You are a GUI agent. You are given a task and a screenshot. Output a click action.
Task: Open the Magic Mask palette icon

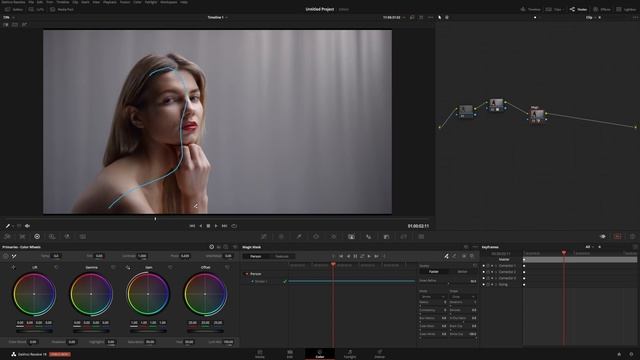point(351,236)
